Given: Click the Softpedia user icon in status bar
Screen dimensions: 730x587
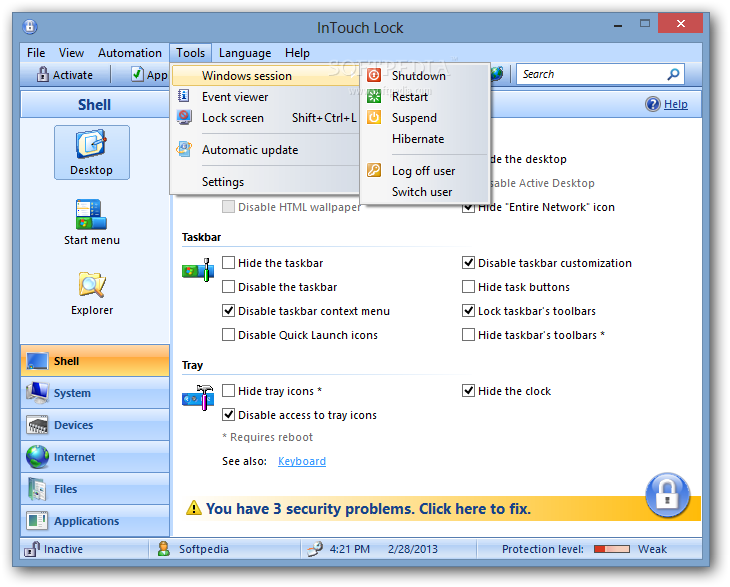Looking at the screenshot, I should 163,549.
